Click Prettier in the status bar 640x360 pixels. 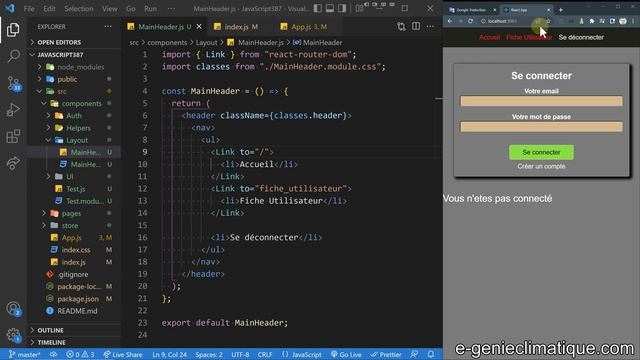(x=386, y=354)
